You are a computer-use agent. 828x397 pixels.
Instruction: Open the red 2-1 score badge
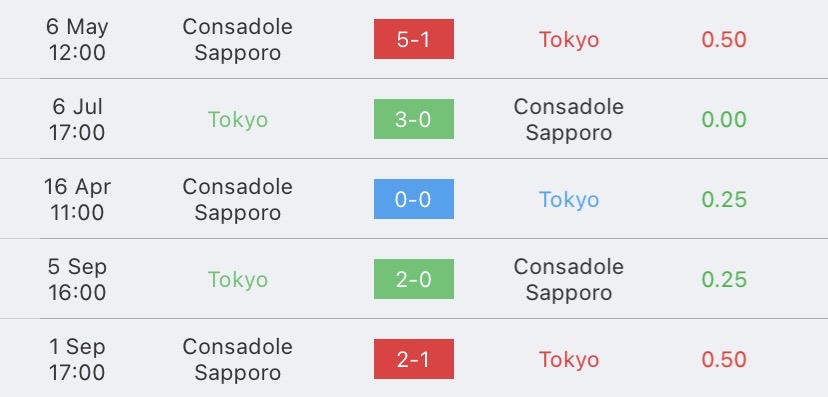coord(413,359)
